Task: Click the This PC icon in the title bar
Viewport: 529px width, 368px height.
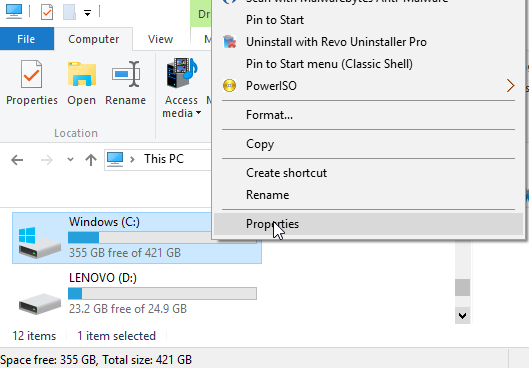Action: pos(14,11)
